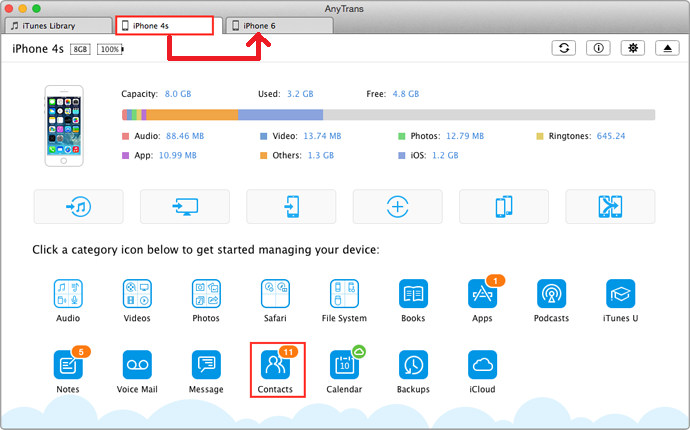690x430 pixels.
Task: Open the Apps category
Action: point(482,294)
